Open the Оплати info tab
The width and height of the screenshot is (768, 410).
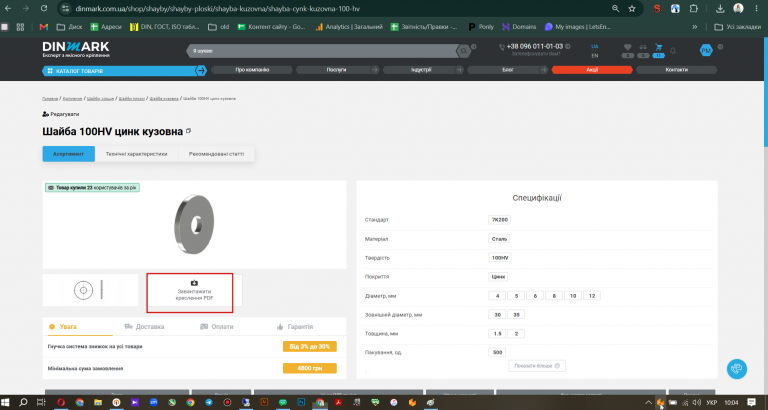point(217,327)
